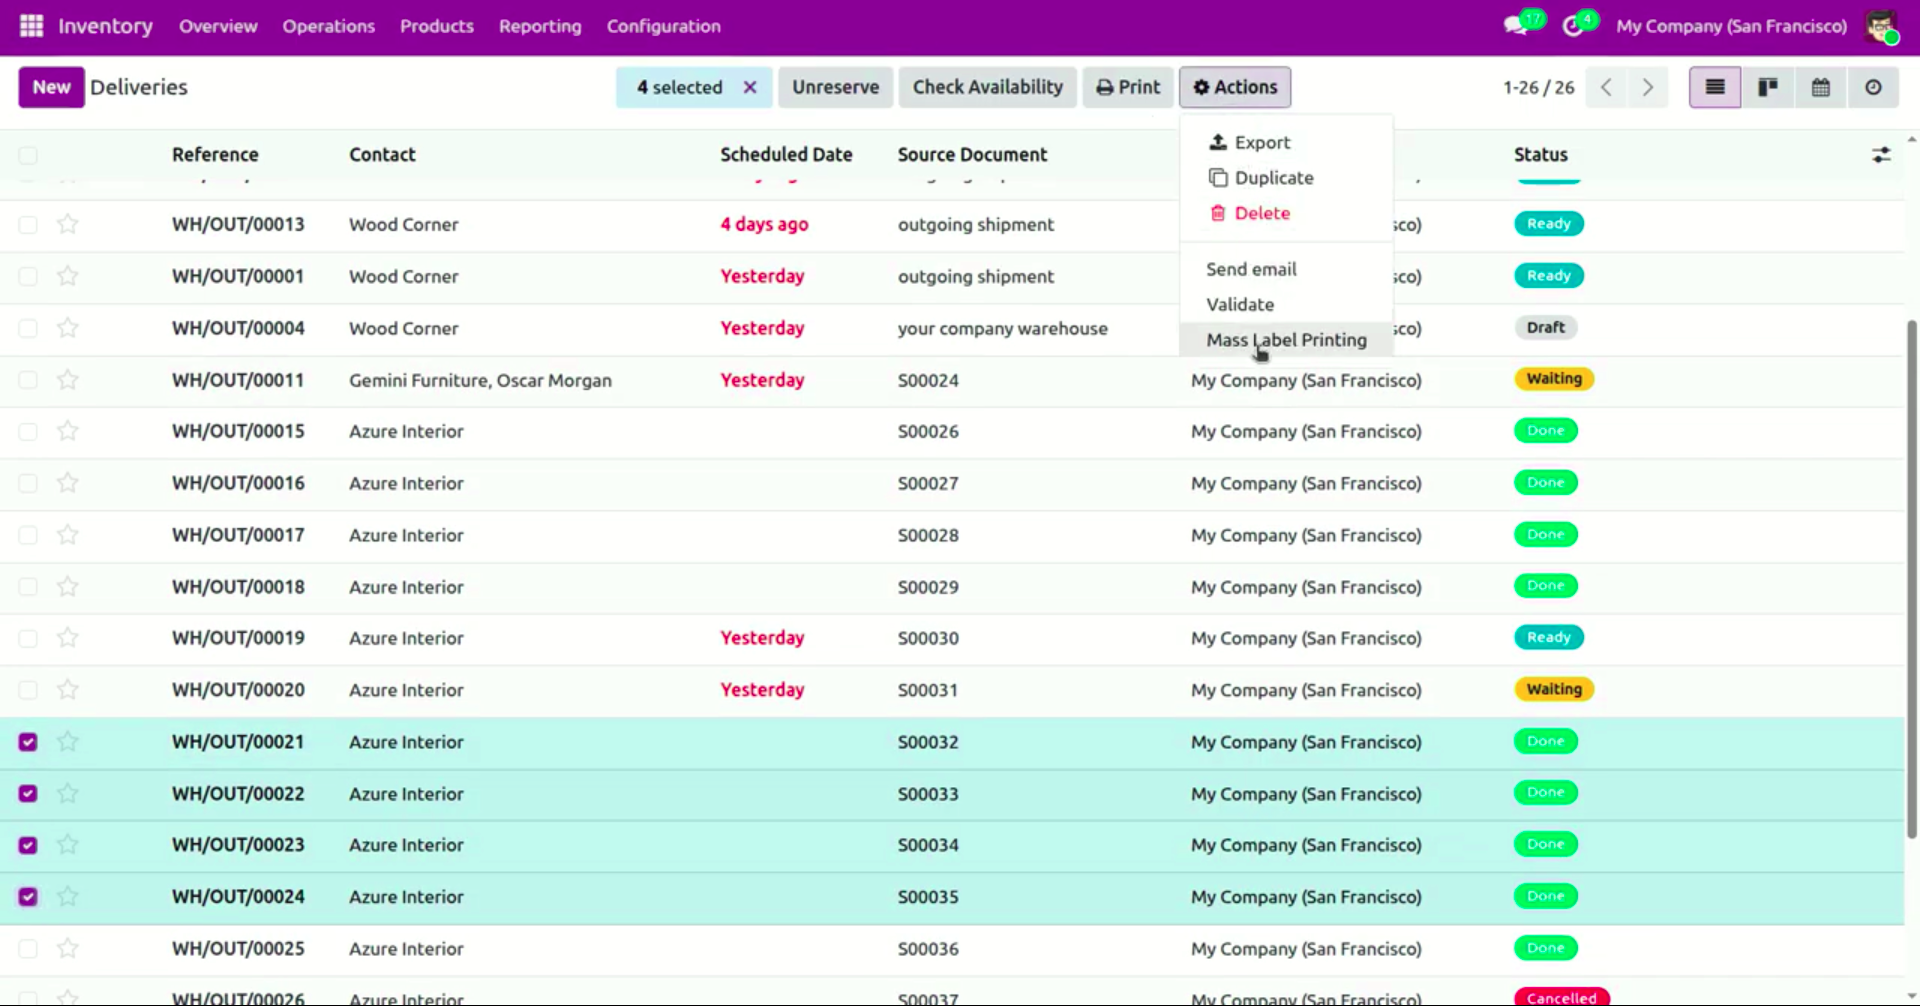Toggle the select-all header checkbox
Viewport: 1920px width, 1006px height.
pyautogui.click(x=28, y=155)
